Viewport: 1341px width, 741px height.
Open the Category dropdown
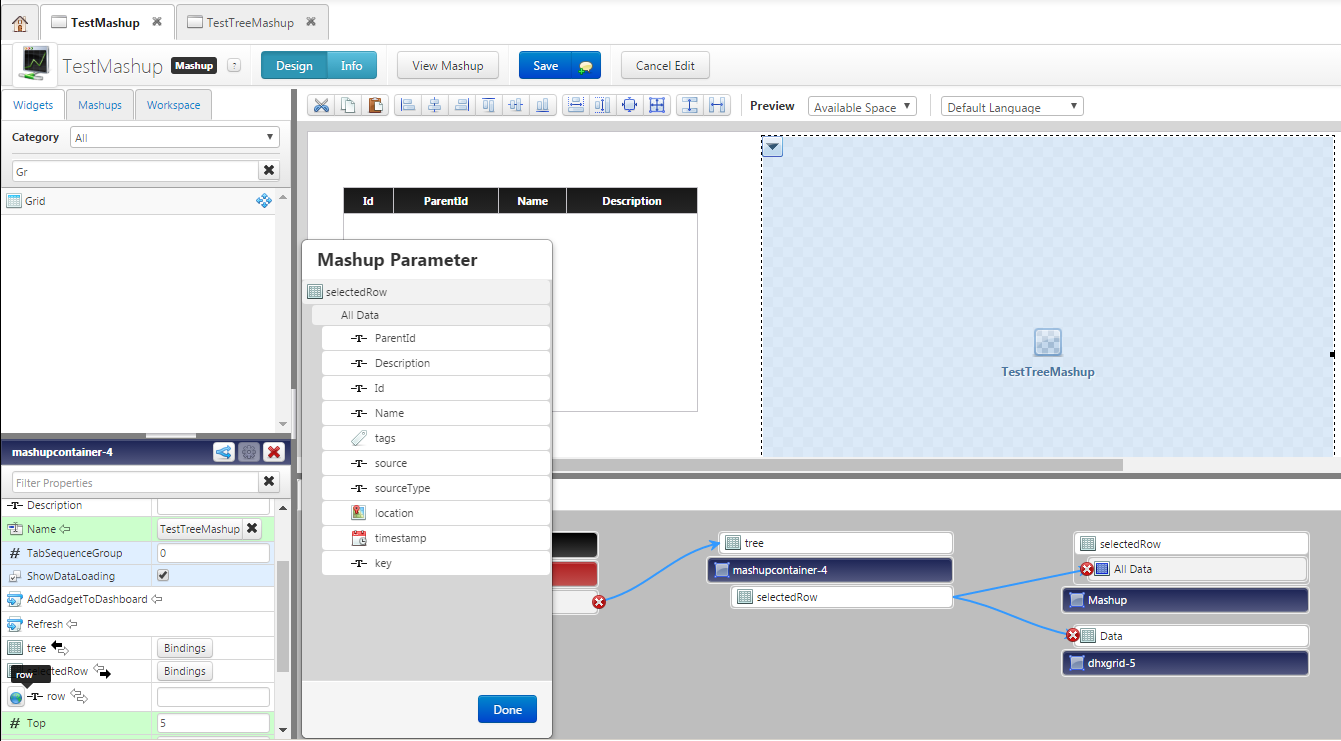[175, 137]
